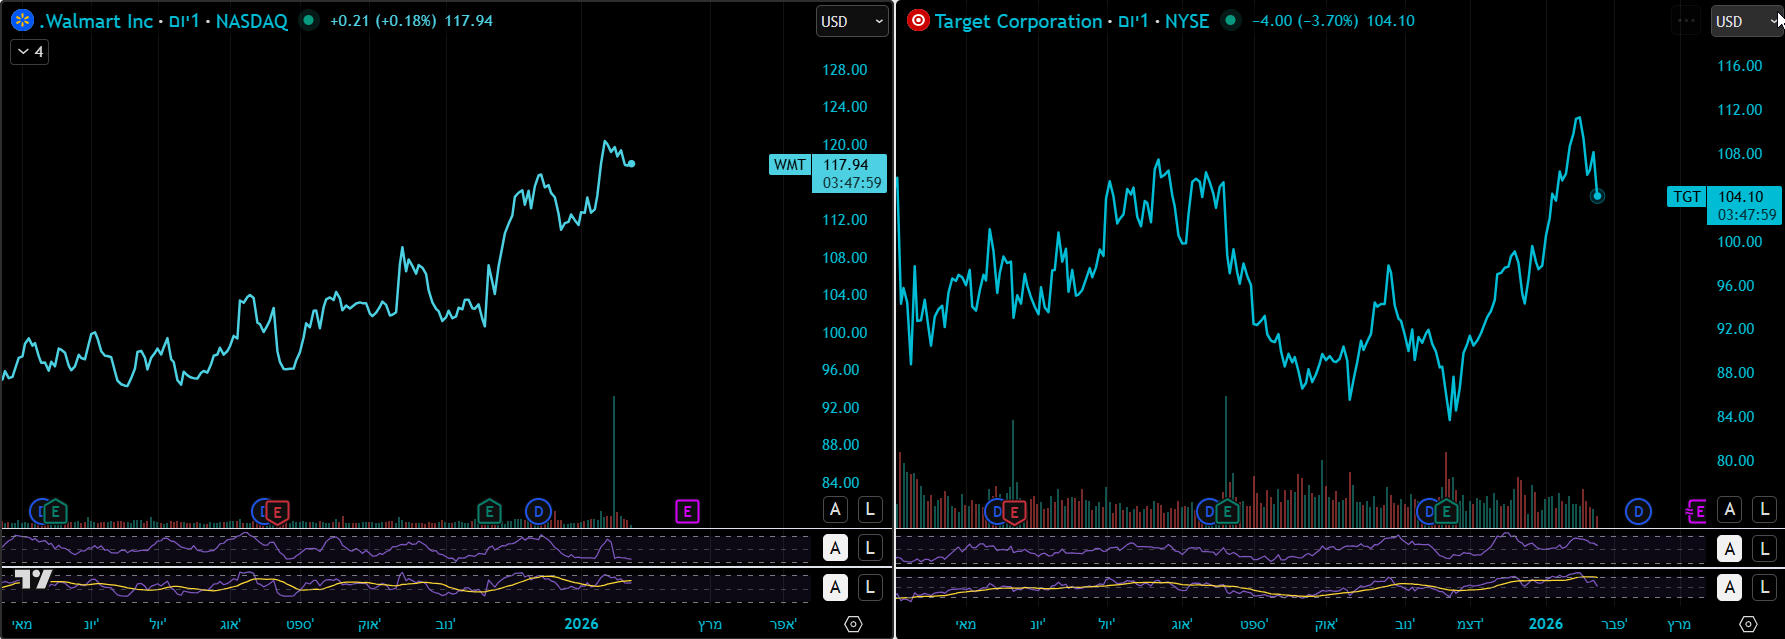Click the Walmart Inc symbol title

point(98,21)
